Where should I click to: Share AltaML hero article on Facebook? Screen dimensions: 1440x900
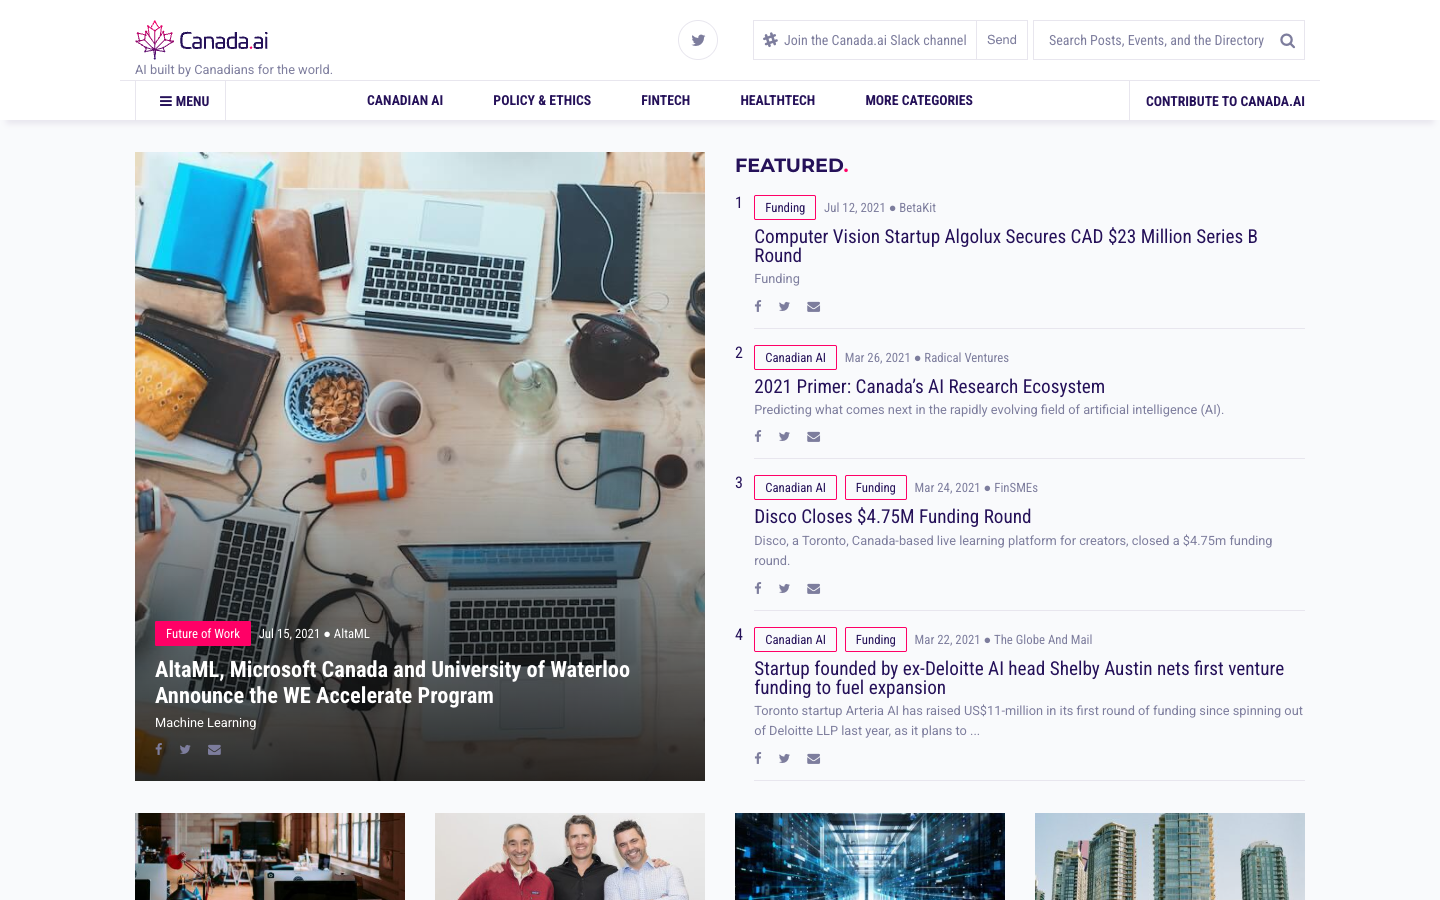158,749
